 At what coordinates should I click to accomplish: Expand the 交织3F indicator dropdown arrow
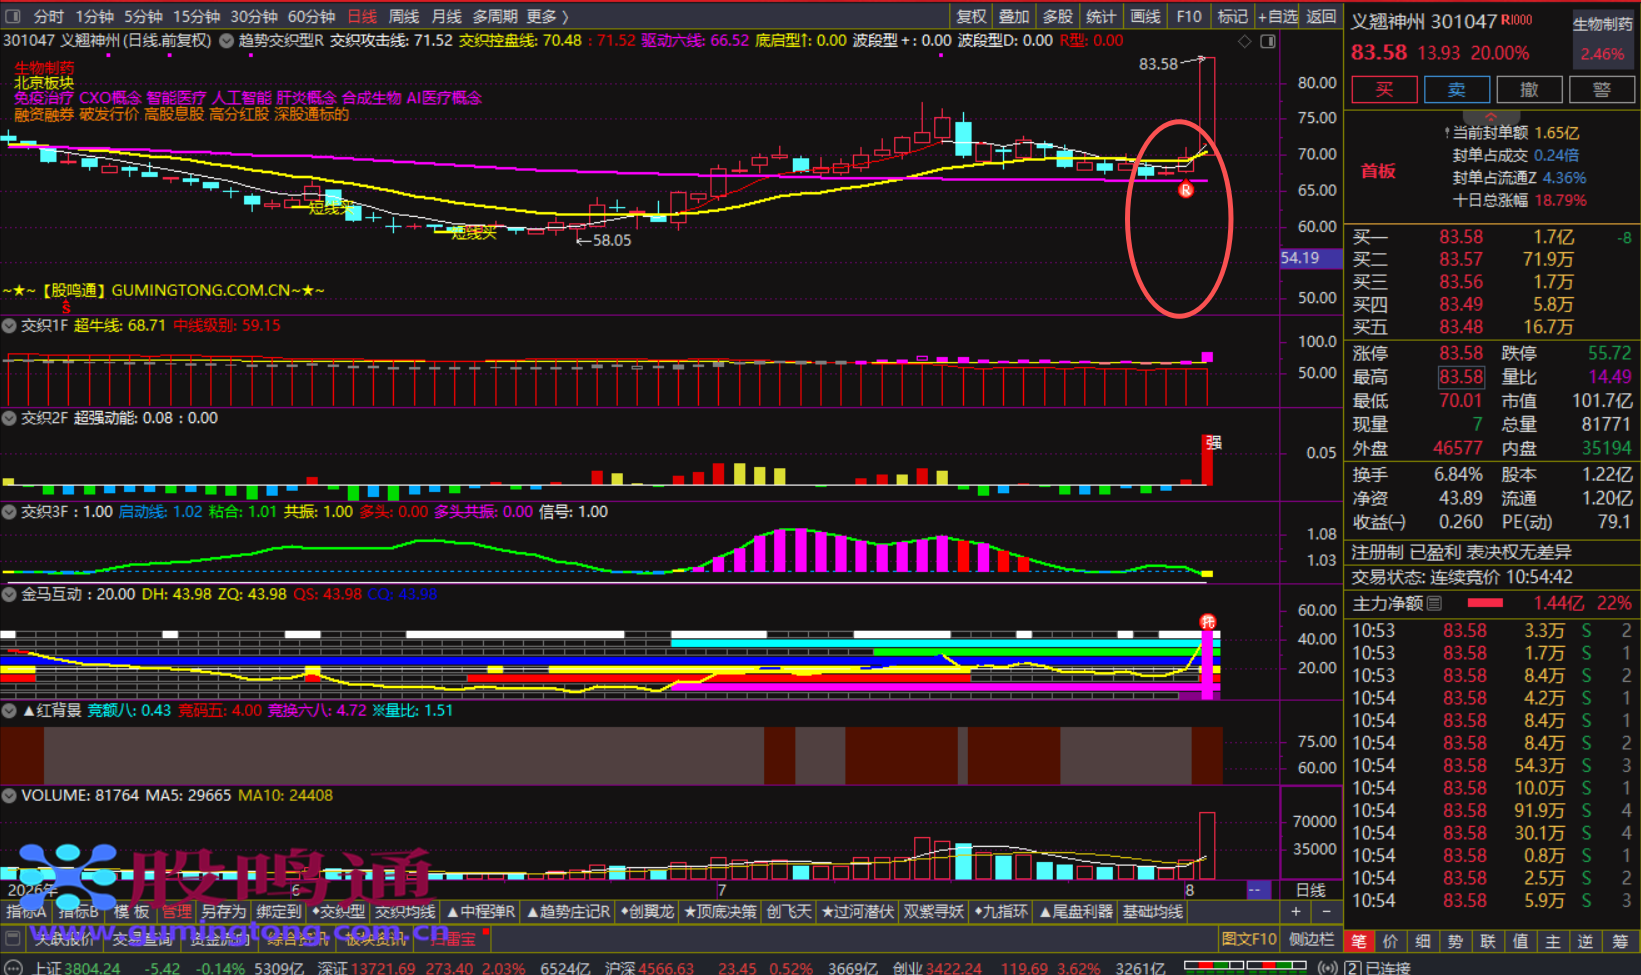tap(9, 511)
